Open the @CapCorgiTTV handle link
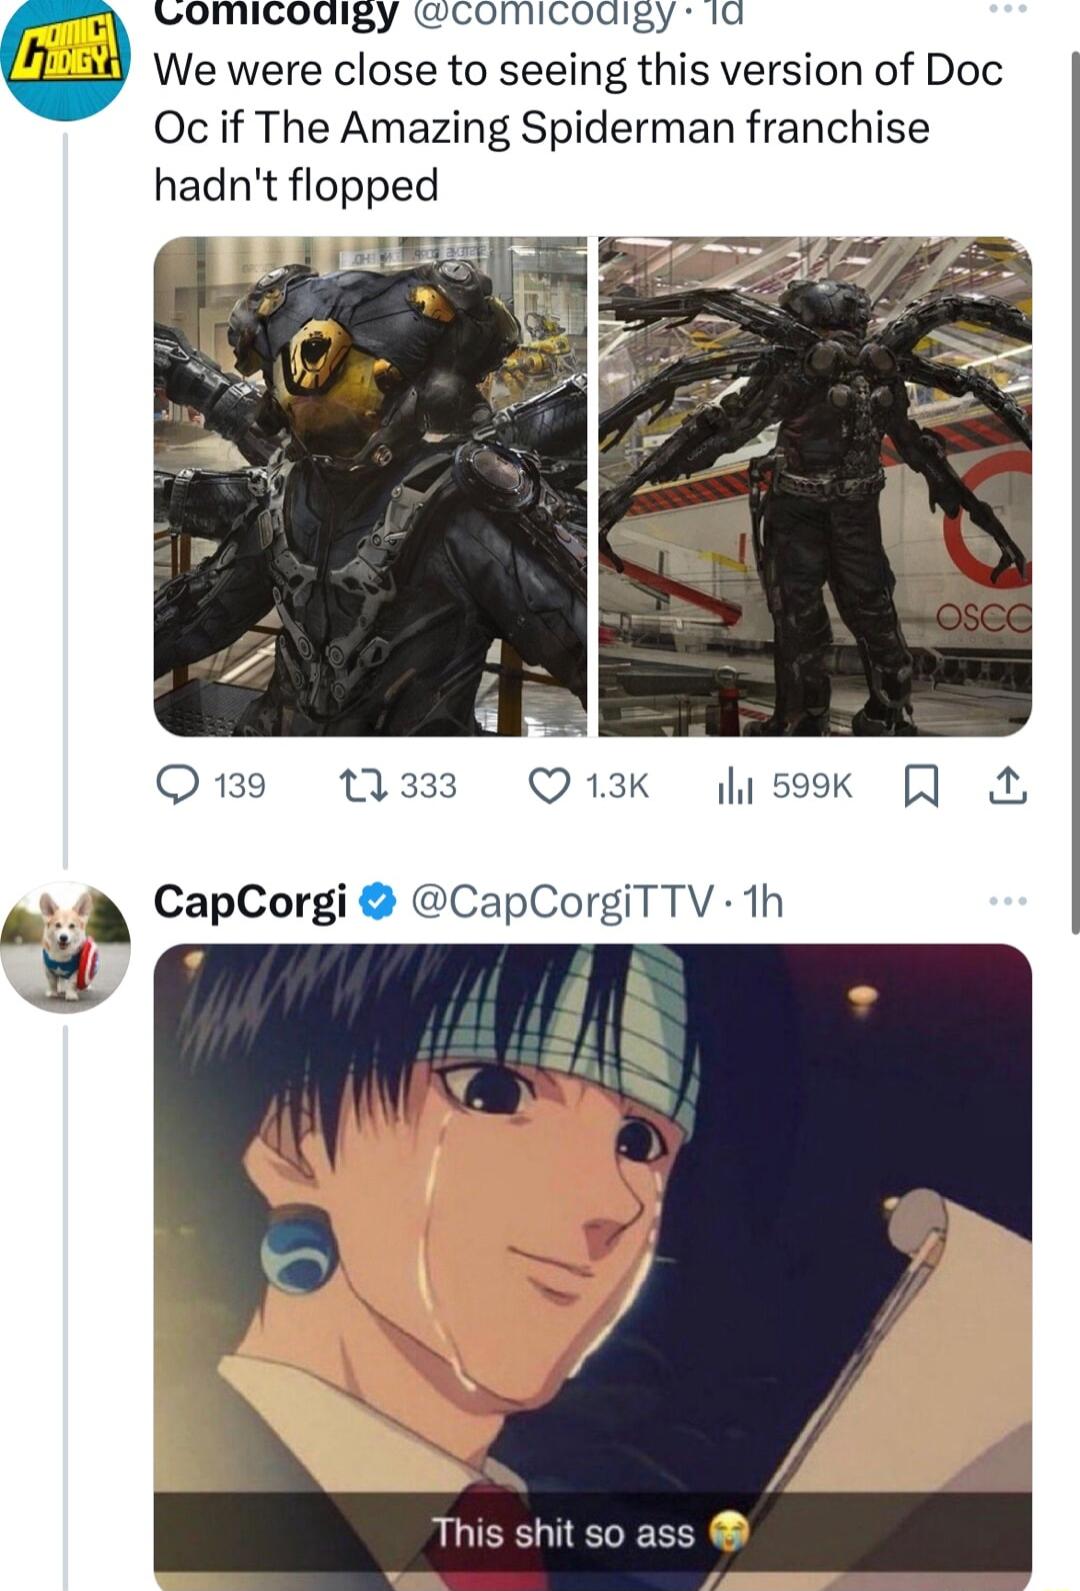 click(x=561, y=902)
